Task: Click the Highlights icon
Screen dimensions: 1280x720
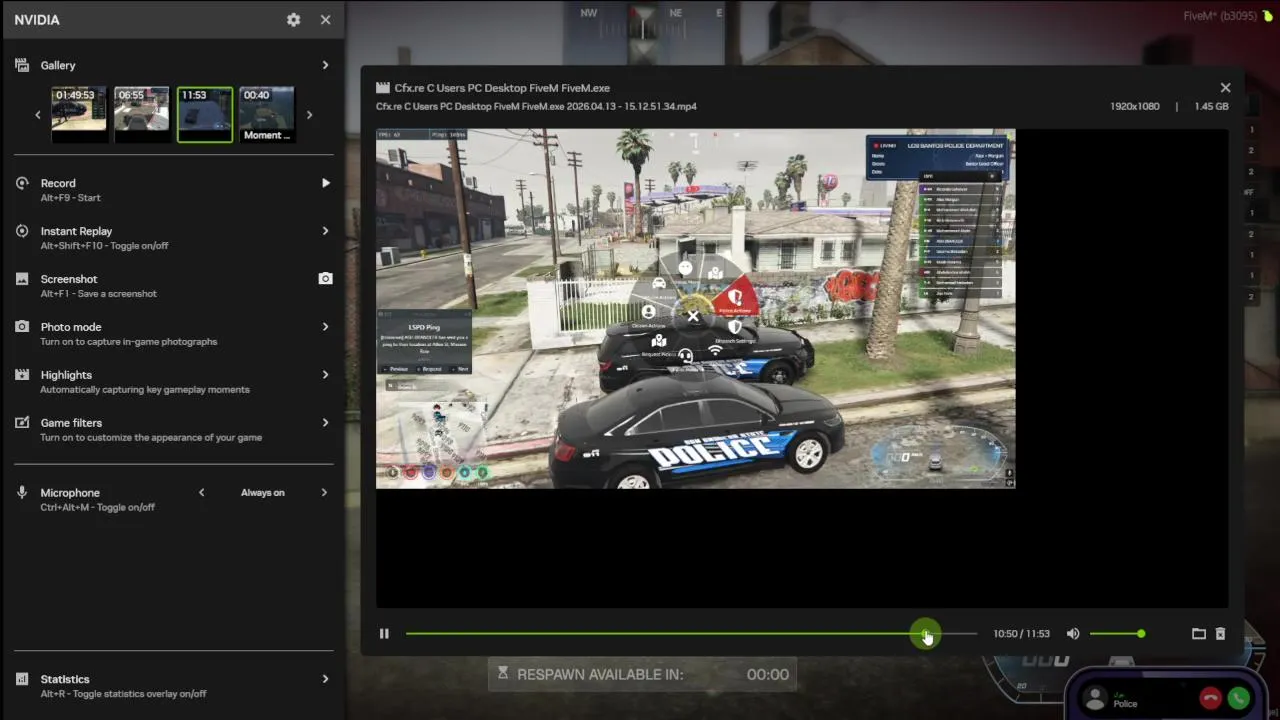Action: point(22,375)
